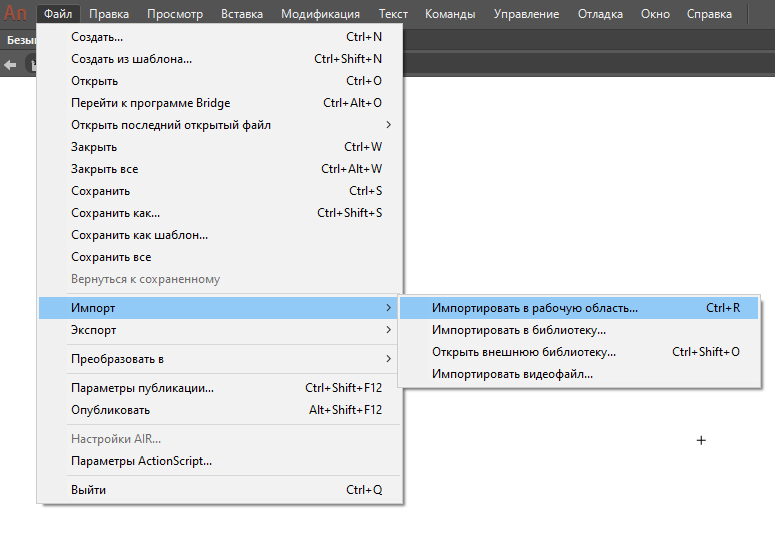Viewport: 775px width, 533px height.
Task: Choose Сохранить menu item
Action: pyautogui.click(x=220, y=191)
